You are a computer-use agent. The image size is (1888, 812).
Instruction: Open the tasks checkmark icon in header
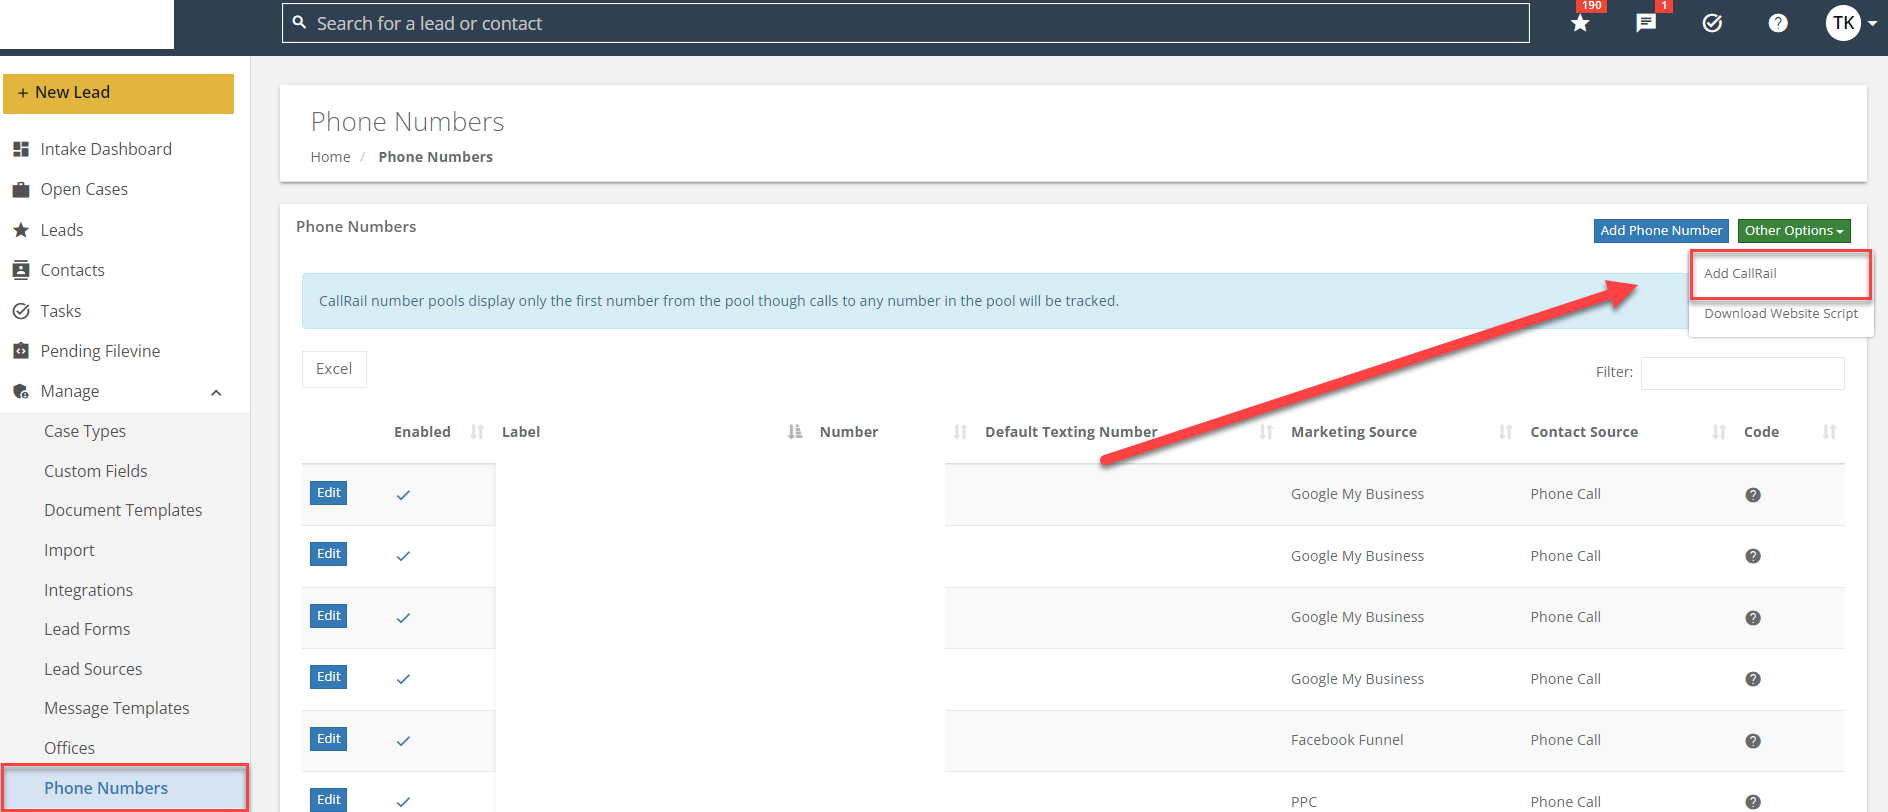point(1712,23)
